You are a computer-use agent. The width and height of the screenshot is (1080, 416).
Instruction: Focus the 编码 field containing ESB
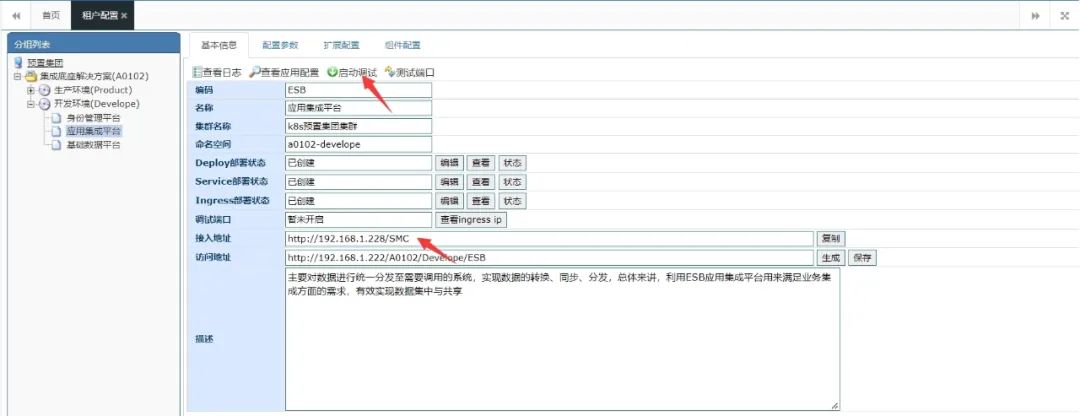(358, 90)
